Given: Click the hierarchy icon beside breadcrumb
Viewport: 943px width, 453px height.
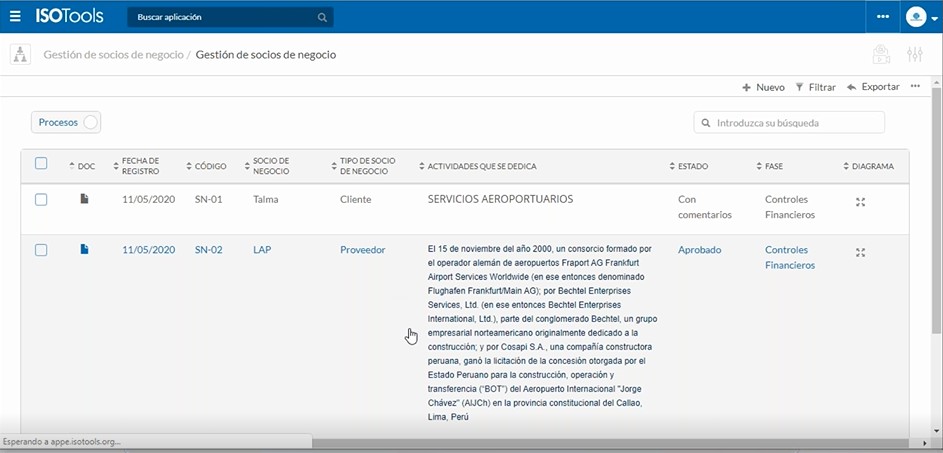Looking at the screenshot, I should (x=19, y=55).
